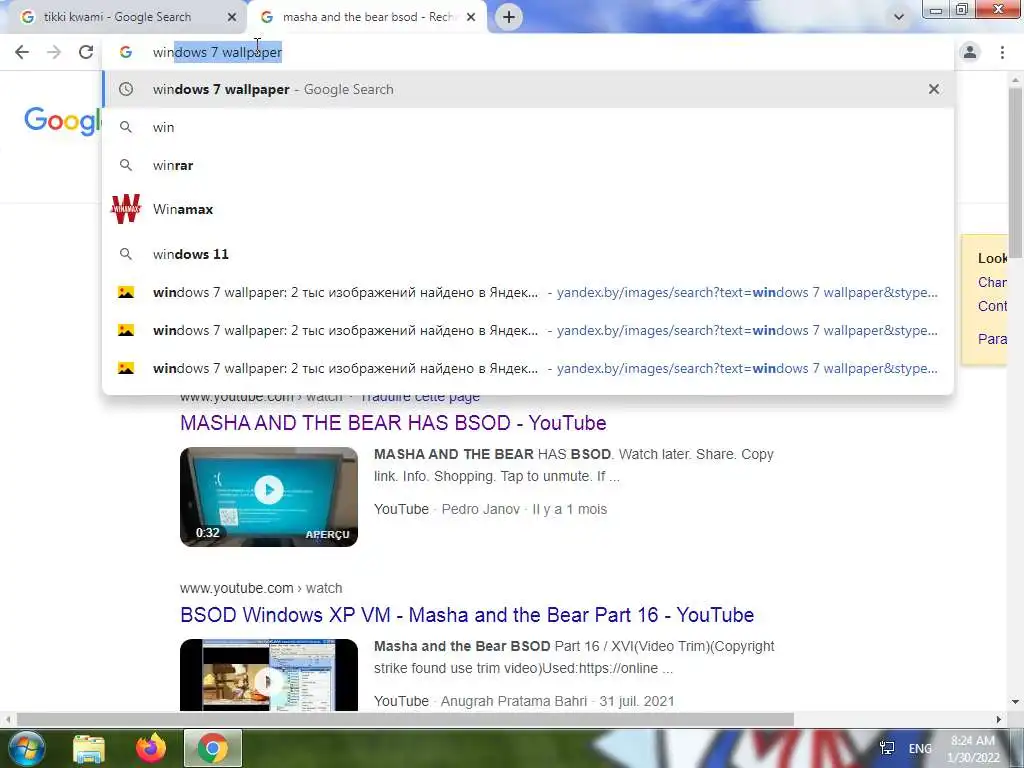
Task: Click the clock showing 8:24 AM
Action: (973, 749)
